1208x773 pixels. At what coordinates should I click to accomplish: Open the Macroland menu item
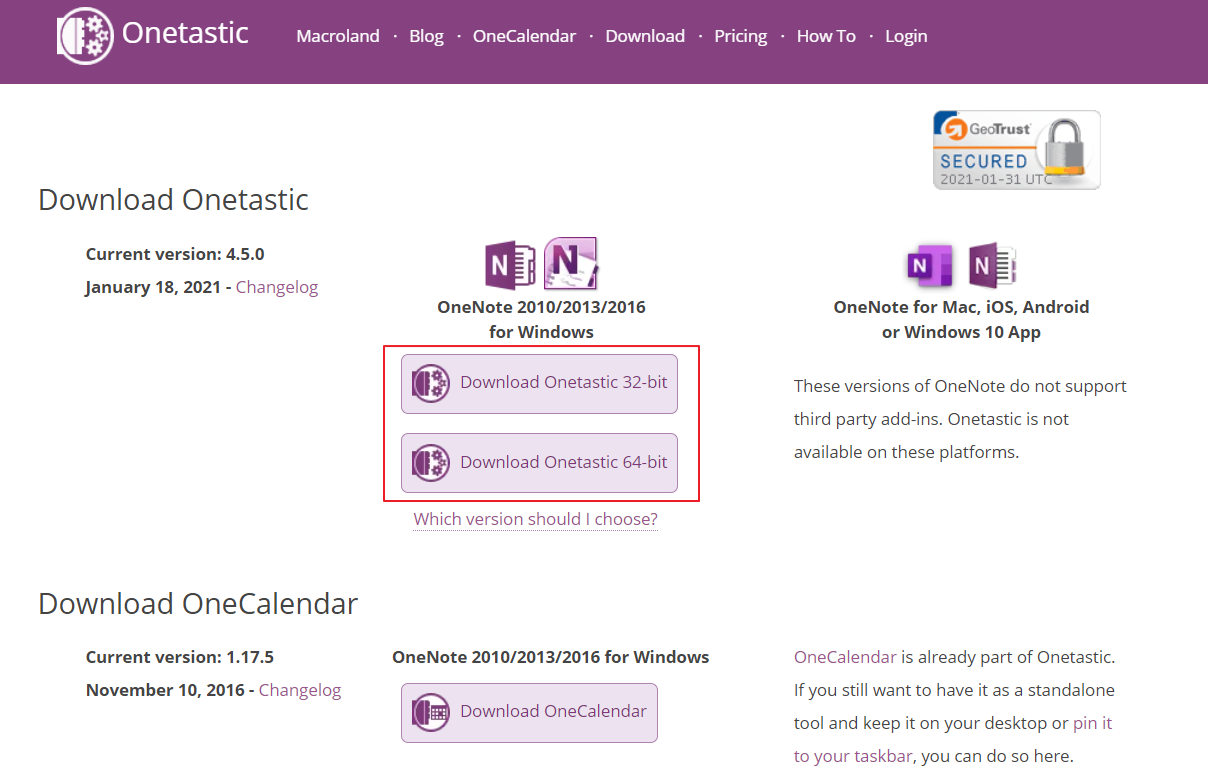coord(338,36)
